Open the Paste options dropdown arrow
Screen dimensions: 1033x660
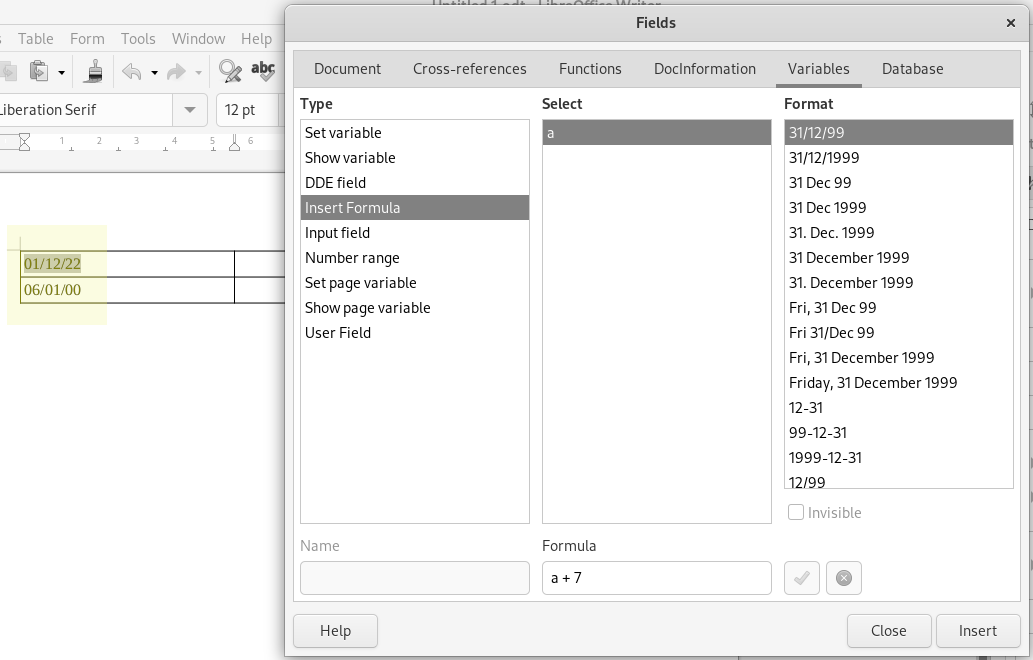click(61, 72)
